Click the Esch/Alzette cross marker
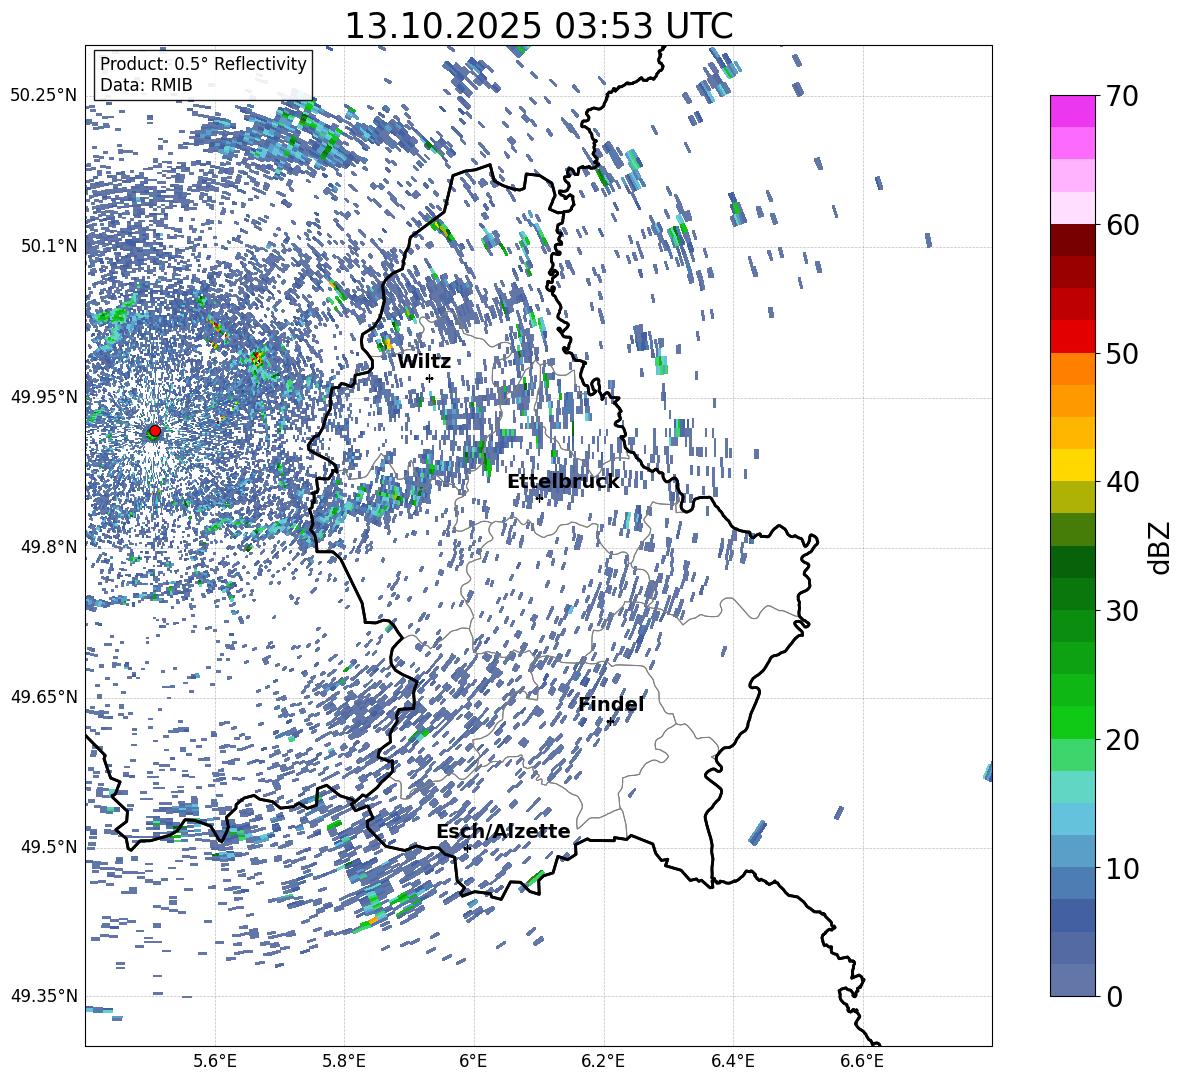The width and height of the screenshot is (1184, 1081). (467, 848)
